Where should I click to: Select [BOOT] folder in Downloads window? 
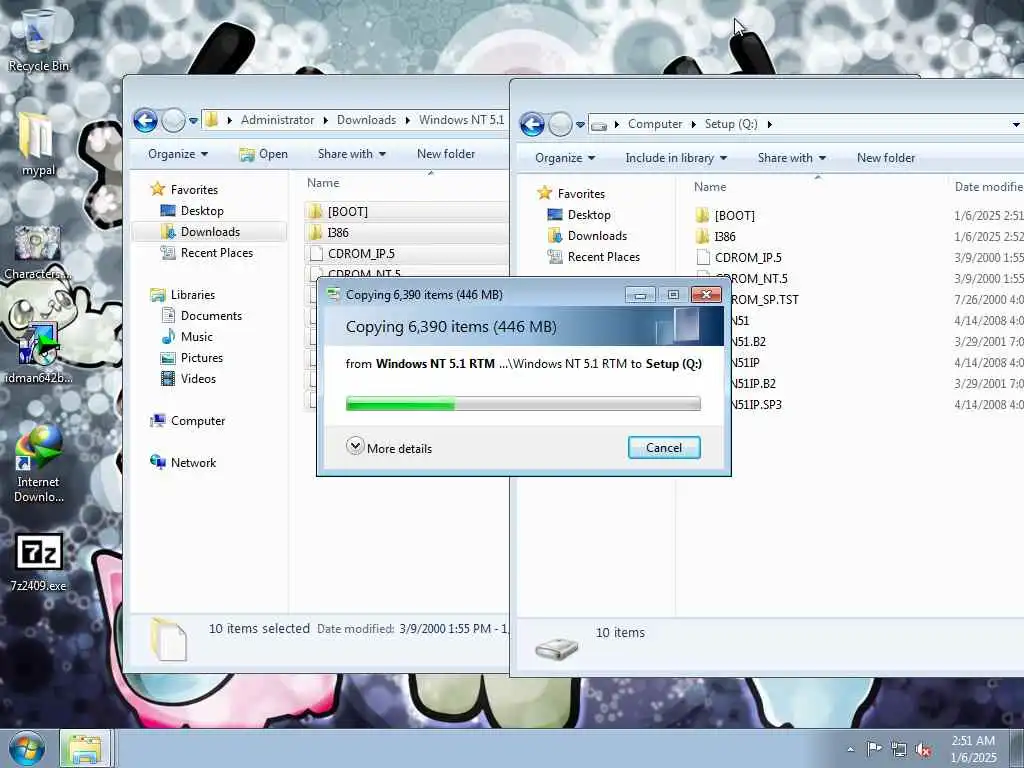pos(406,212)
